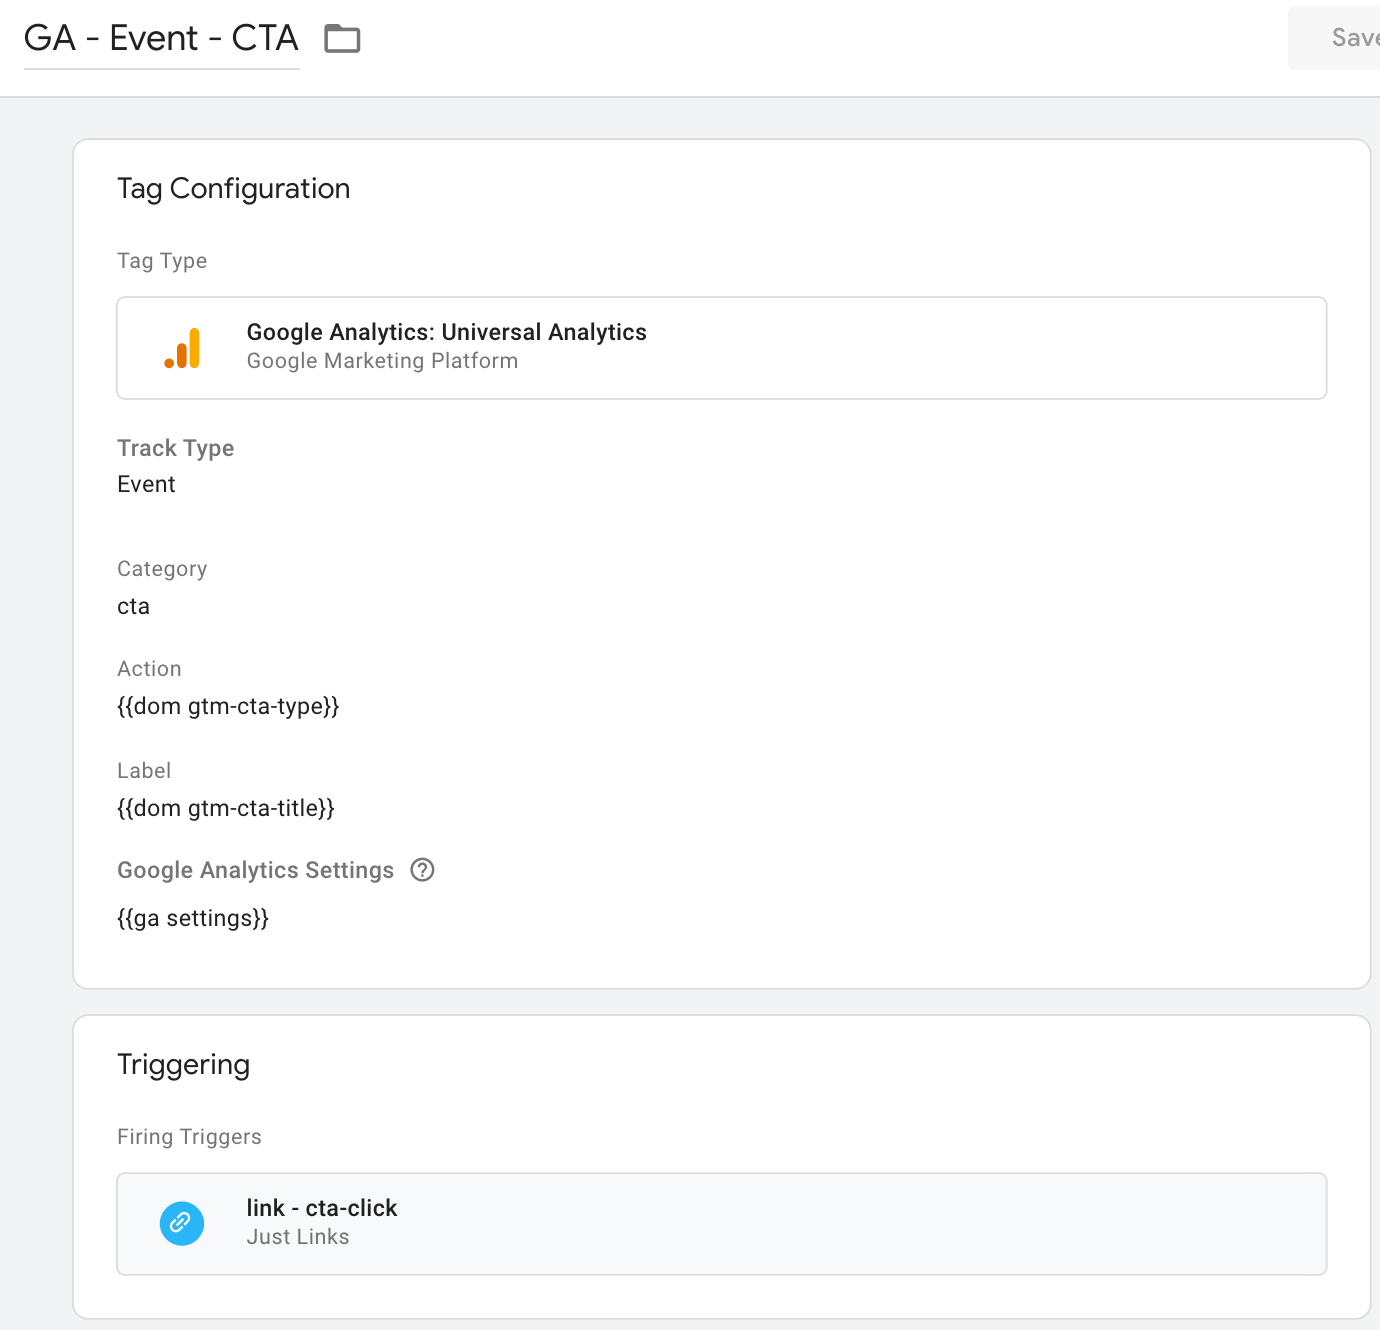Click the Action field label
This screenshot has height=1330, width=1380.
pyautogui.click(x=149, y=669)
